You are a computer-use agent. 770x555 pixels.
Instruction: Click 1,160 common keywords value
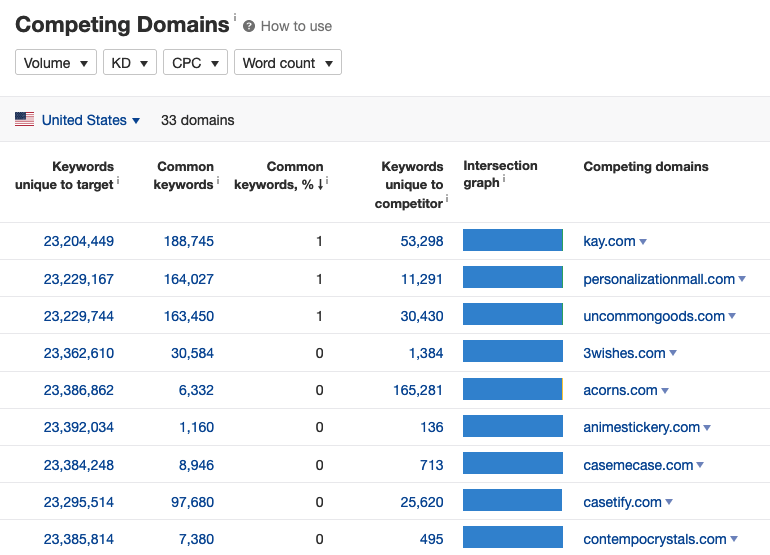pos(196,427)
